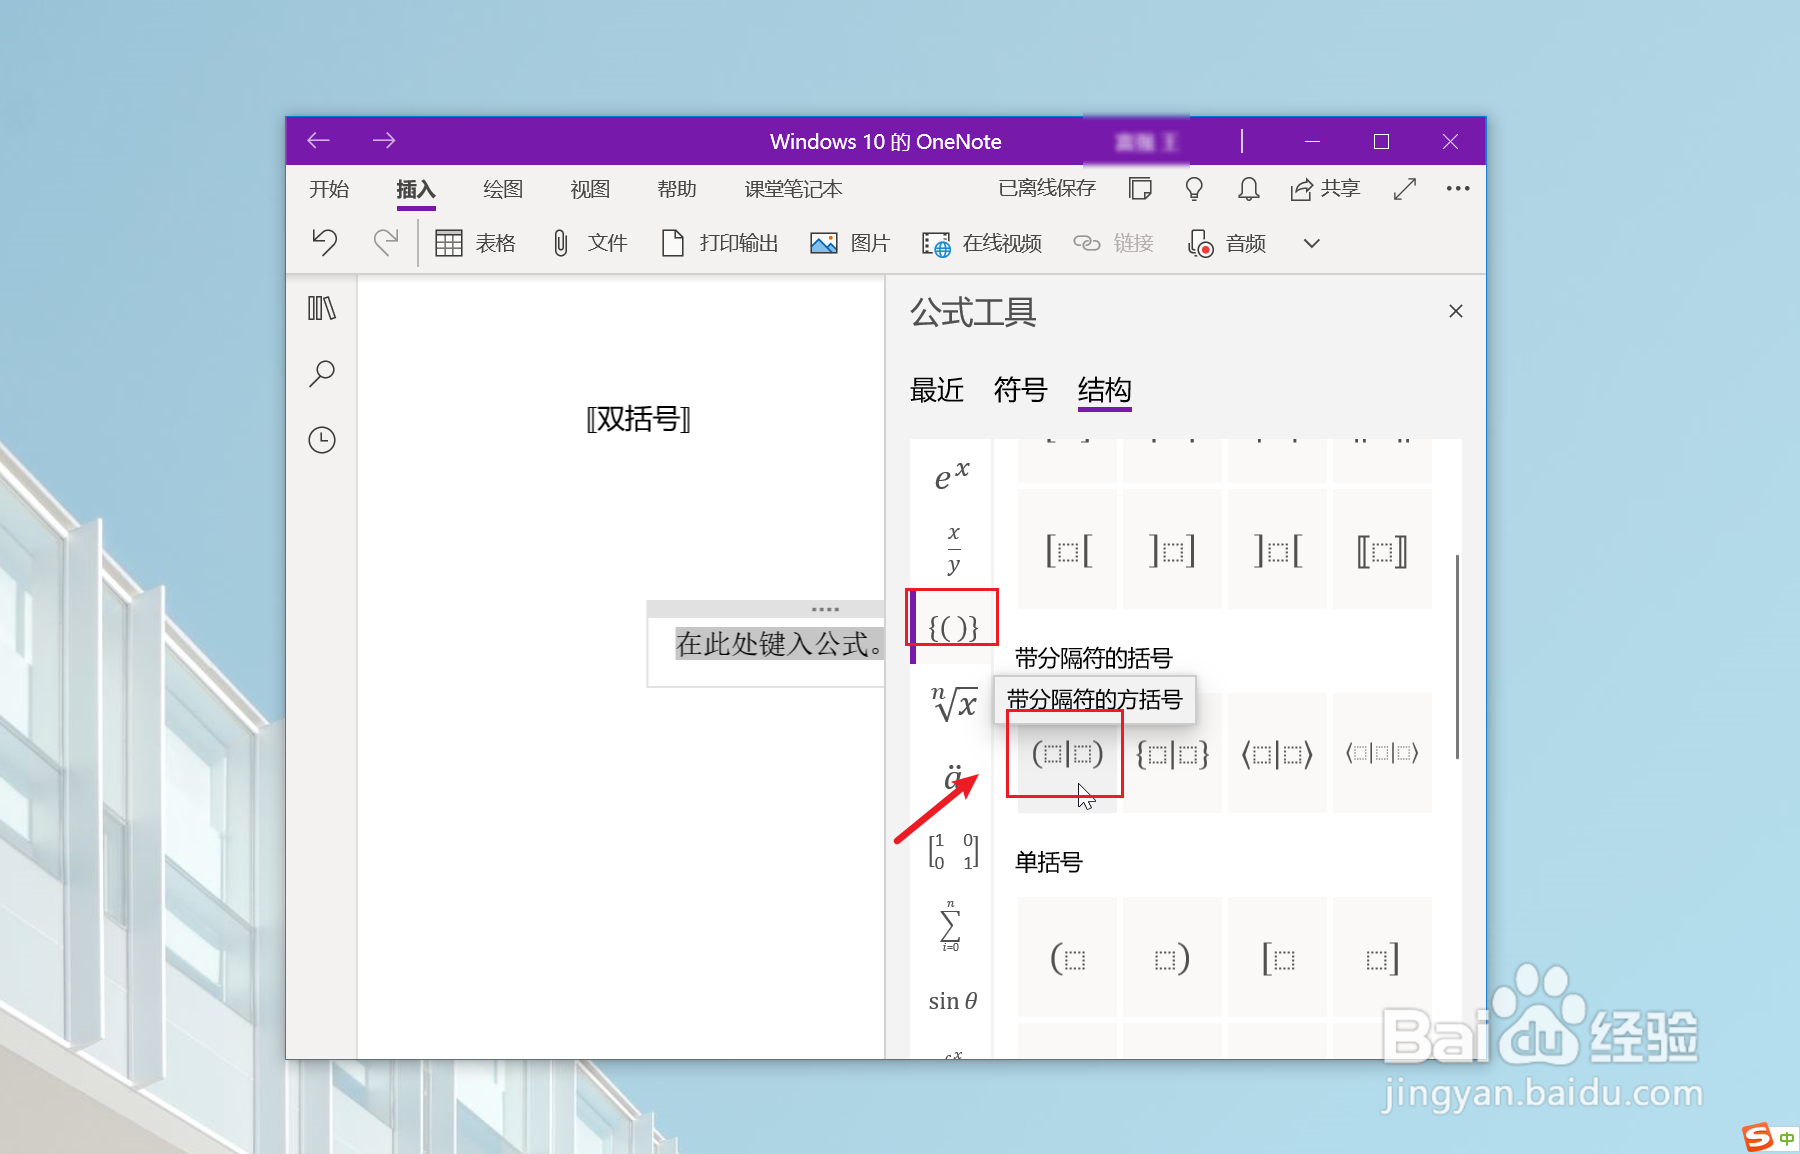Click the forward navigation arrow

[x=384, y=141]
